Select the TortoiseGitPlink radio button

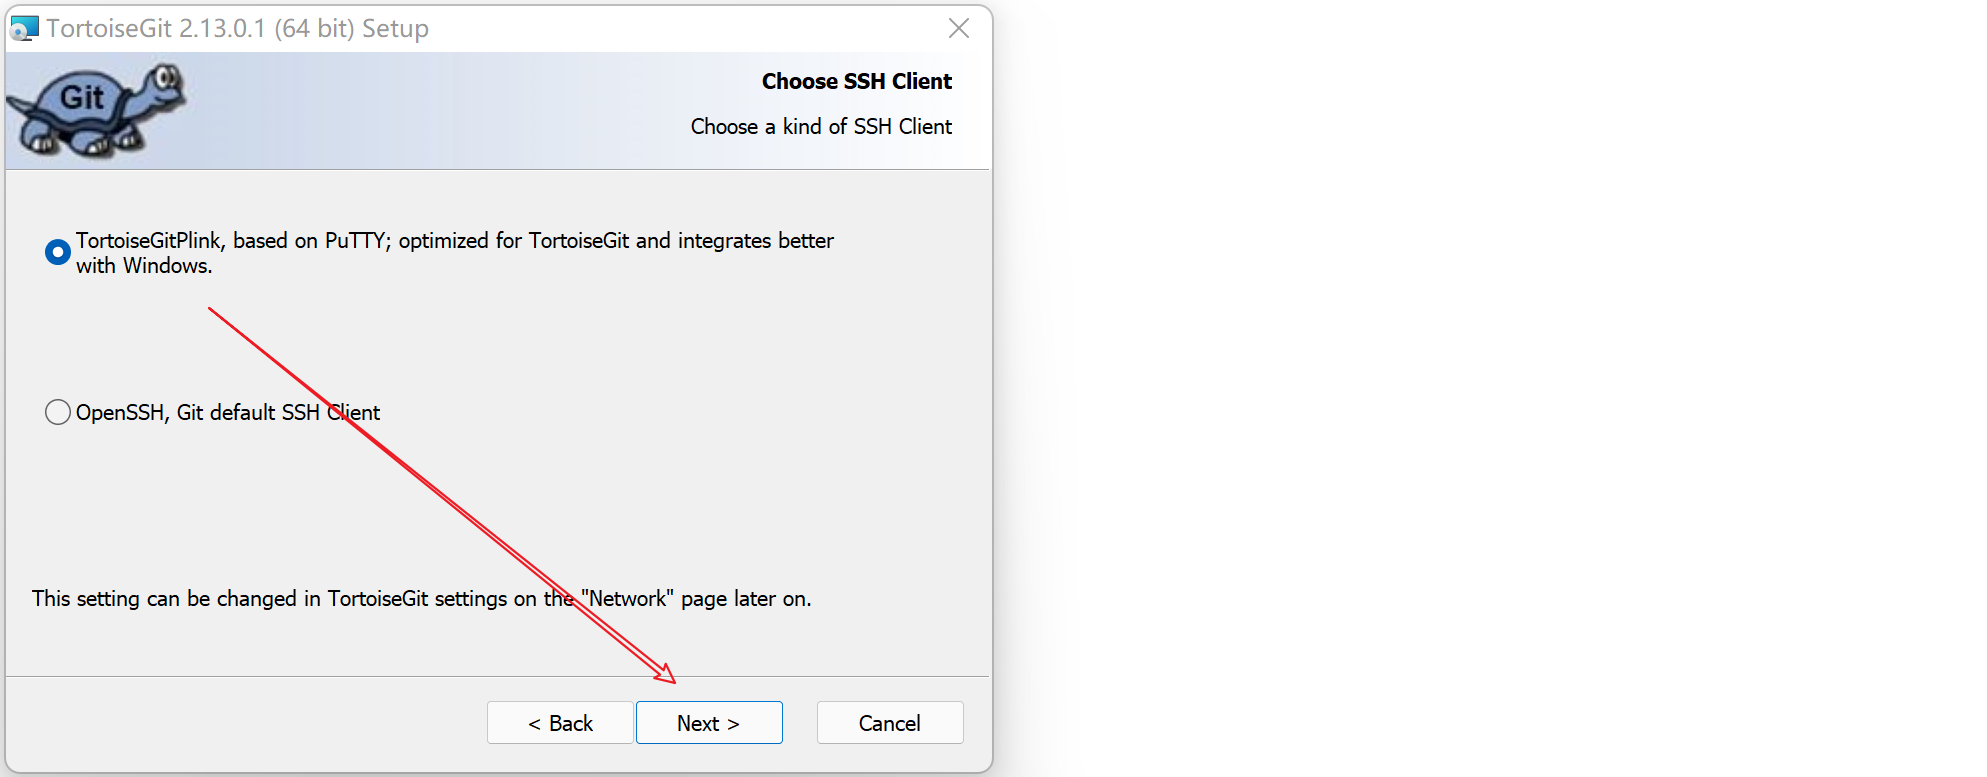coord(58,252)
